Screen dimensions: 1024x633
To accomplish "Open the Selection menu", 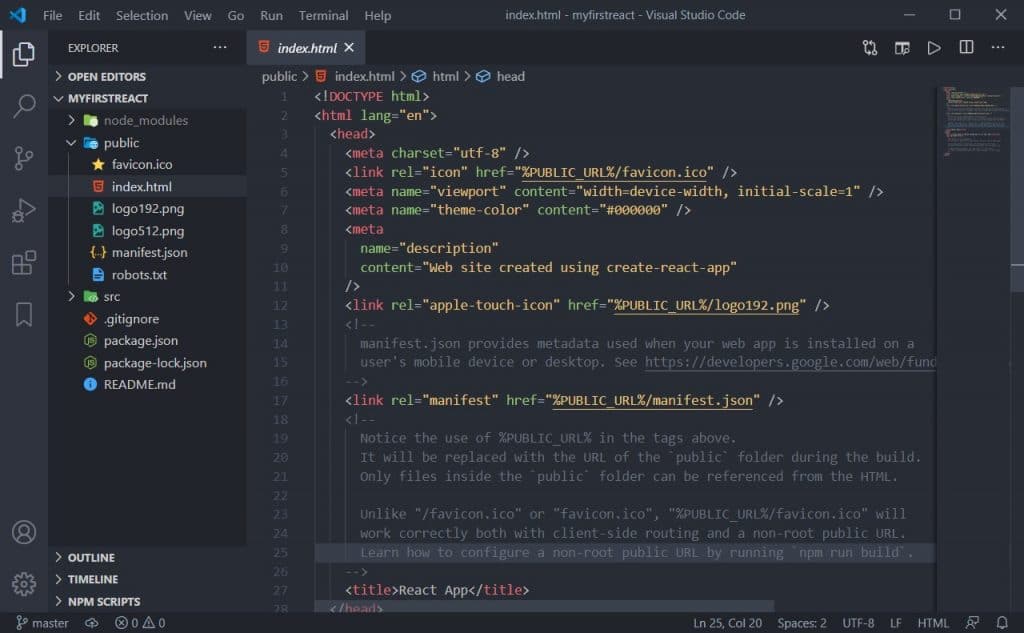I will coord(142,15).
